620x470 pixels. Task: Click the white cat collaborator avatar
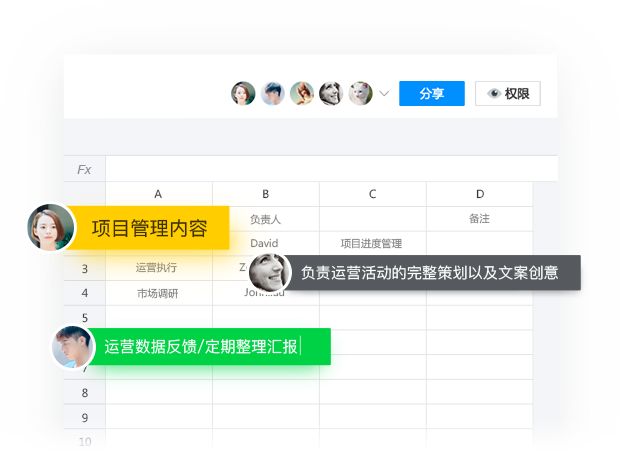point(360,94)
